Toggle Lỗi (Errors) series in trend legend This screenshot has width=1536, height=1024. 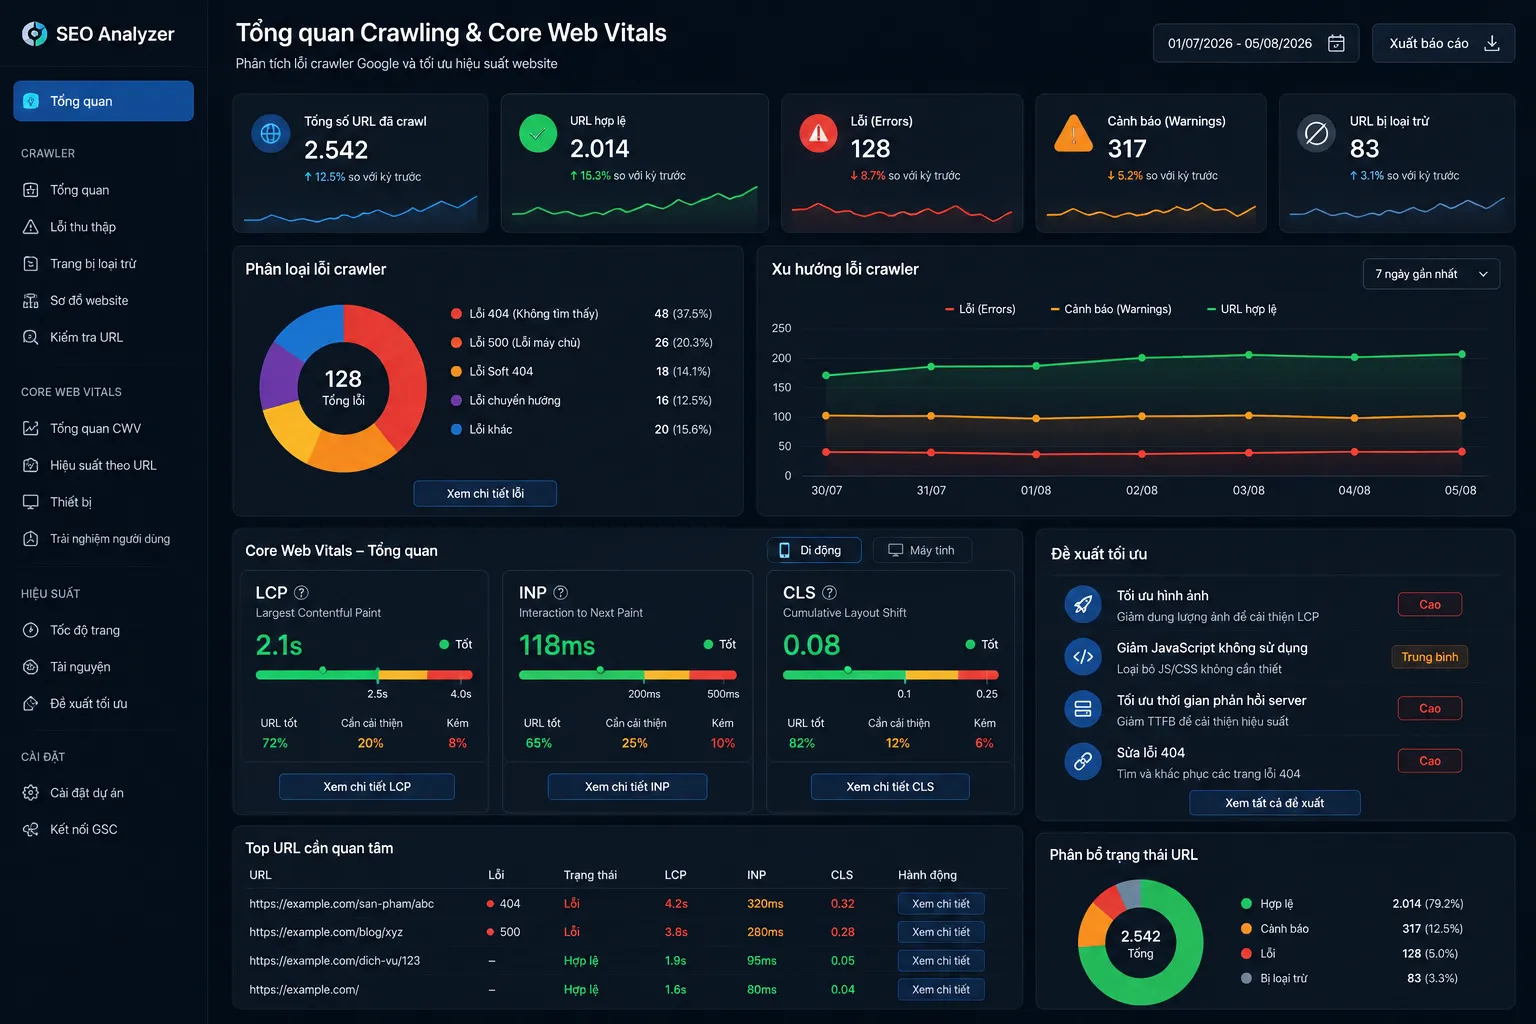980,309
